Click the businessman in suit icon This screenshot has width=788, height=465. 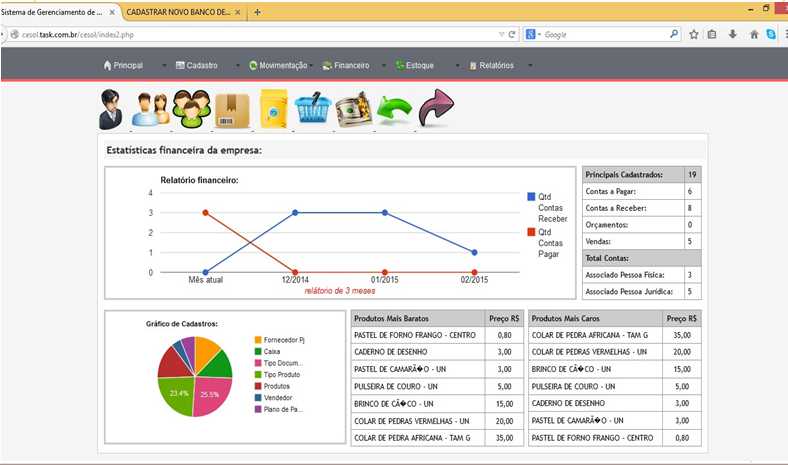114,109
